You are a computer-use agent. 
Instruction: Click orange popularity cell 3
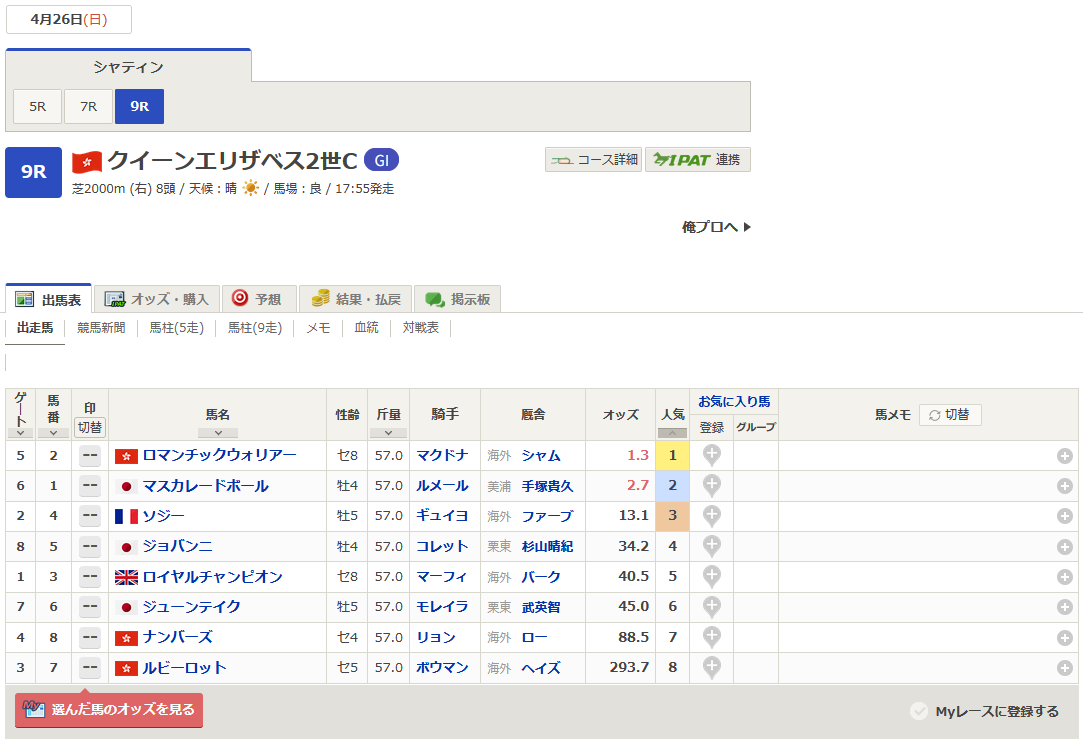pyautogui.click(x=672, y=516)
